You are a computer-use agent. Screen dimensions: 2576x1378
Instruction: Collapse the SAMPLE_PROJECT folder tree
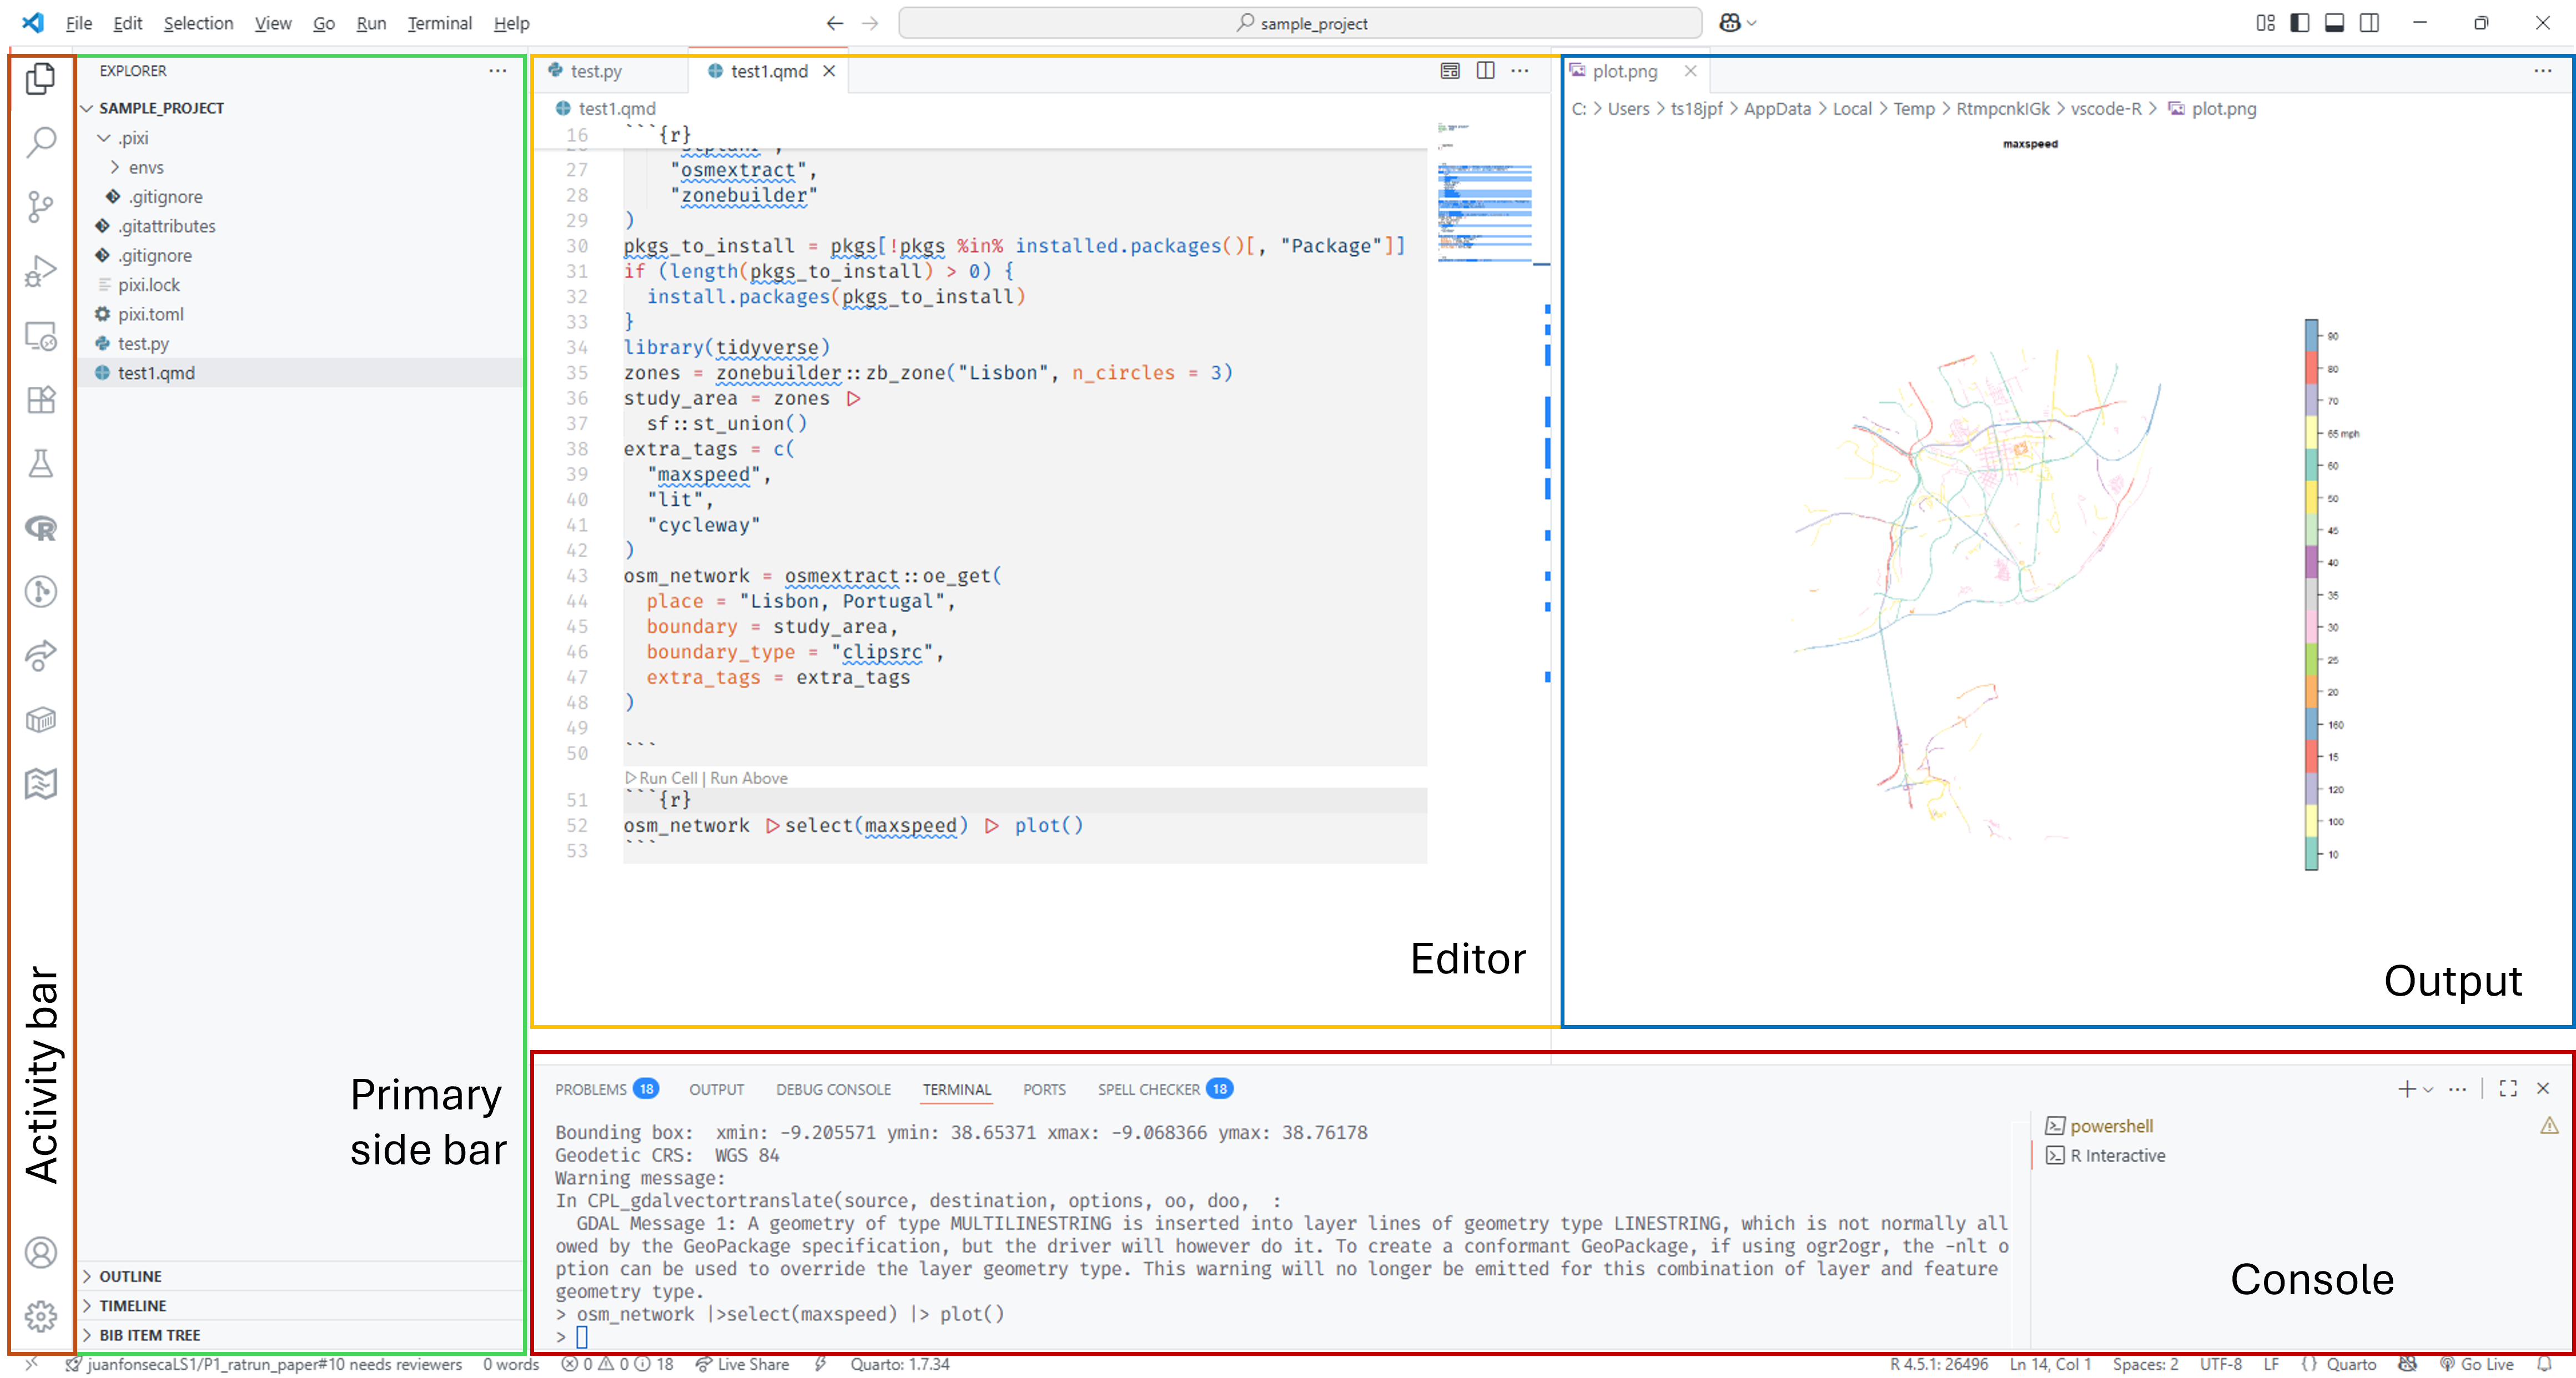coord(88,108)
